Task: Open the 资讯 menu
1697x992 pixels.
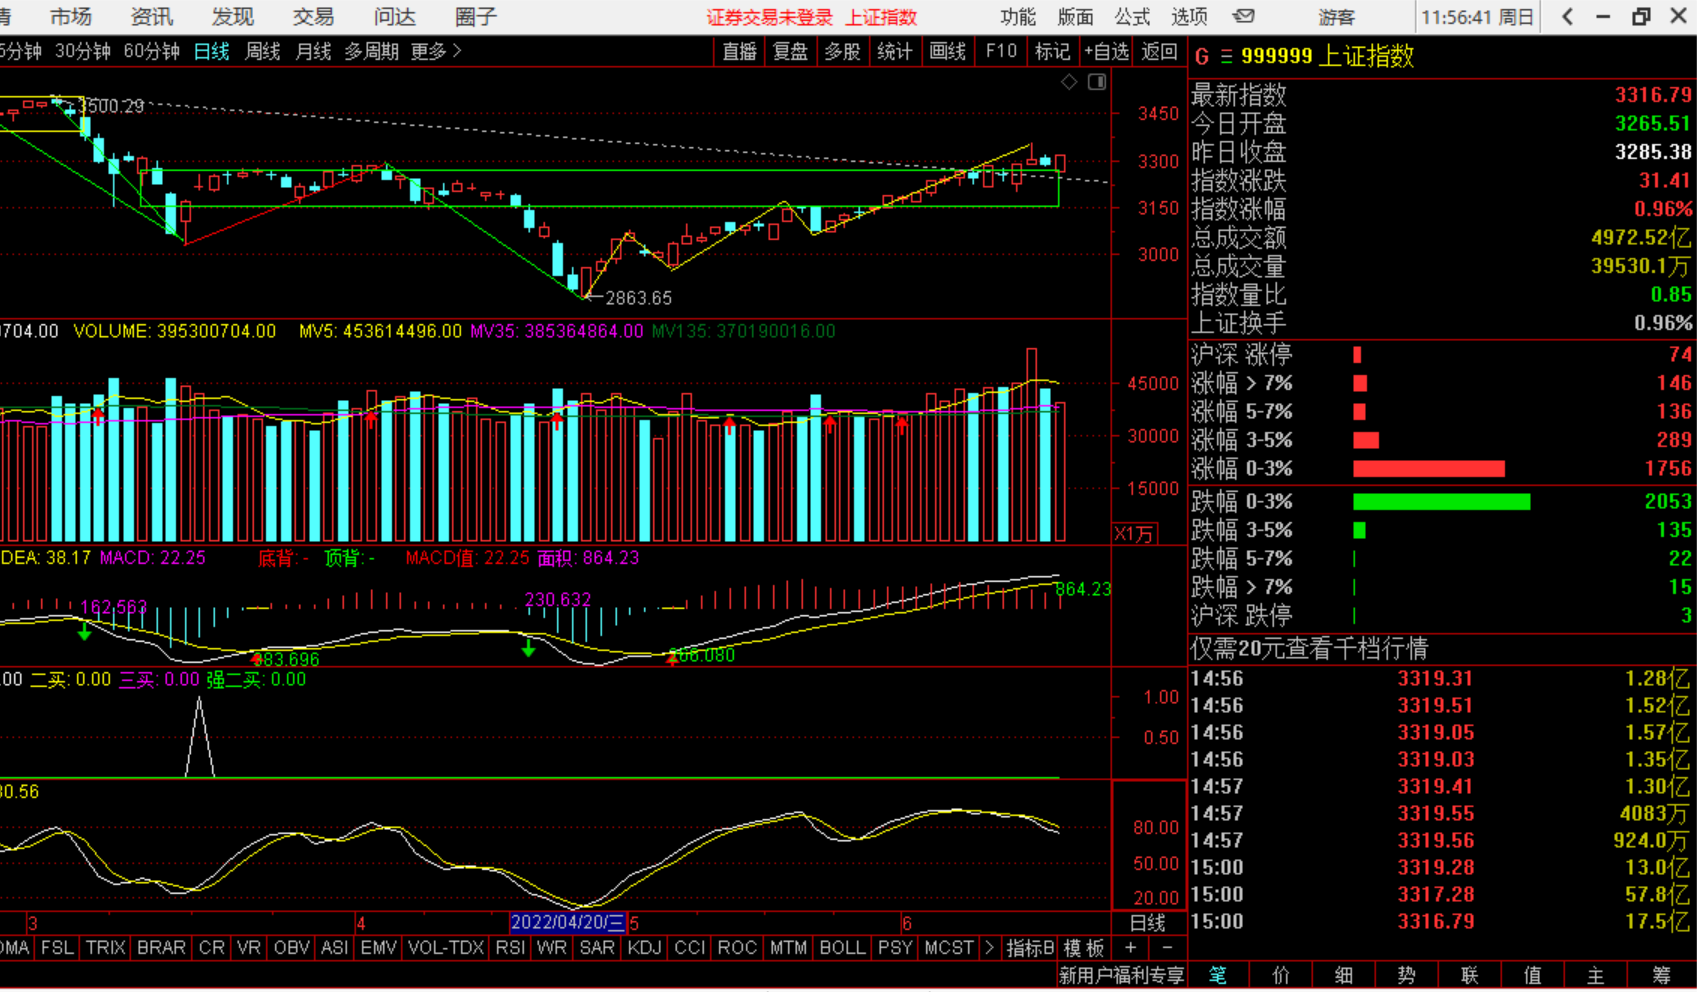Action: tap(151, 16)
